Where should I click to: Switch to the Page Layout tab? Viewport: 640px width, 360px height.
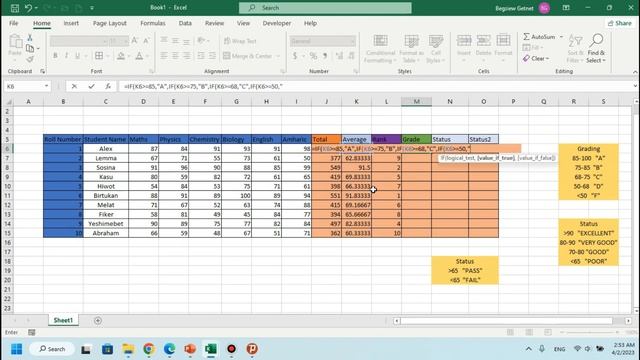pos(109,23)
